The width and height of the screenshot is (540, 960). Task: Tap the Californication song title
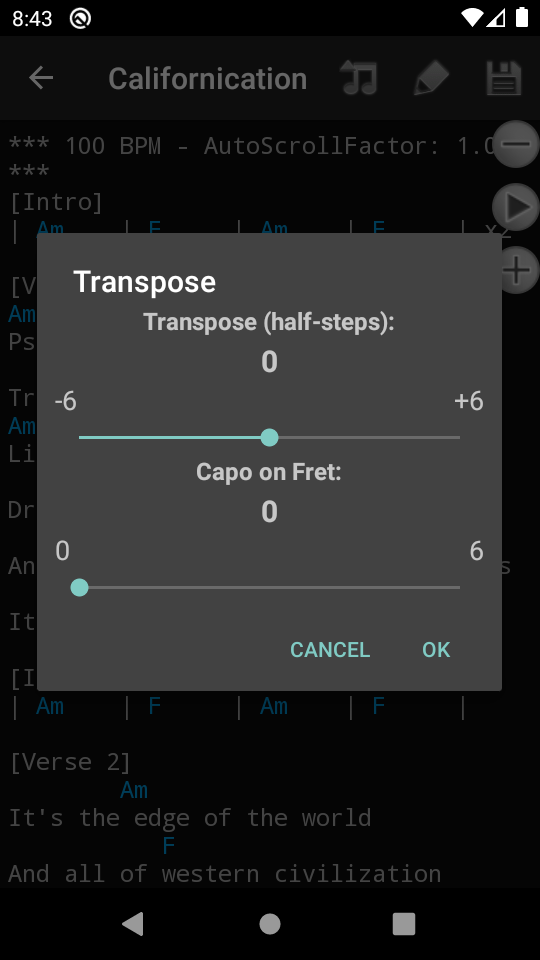(x=208, y=78)
